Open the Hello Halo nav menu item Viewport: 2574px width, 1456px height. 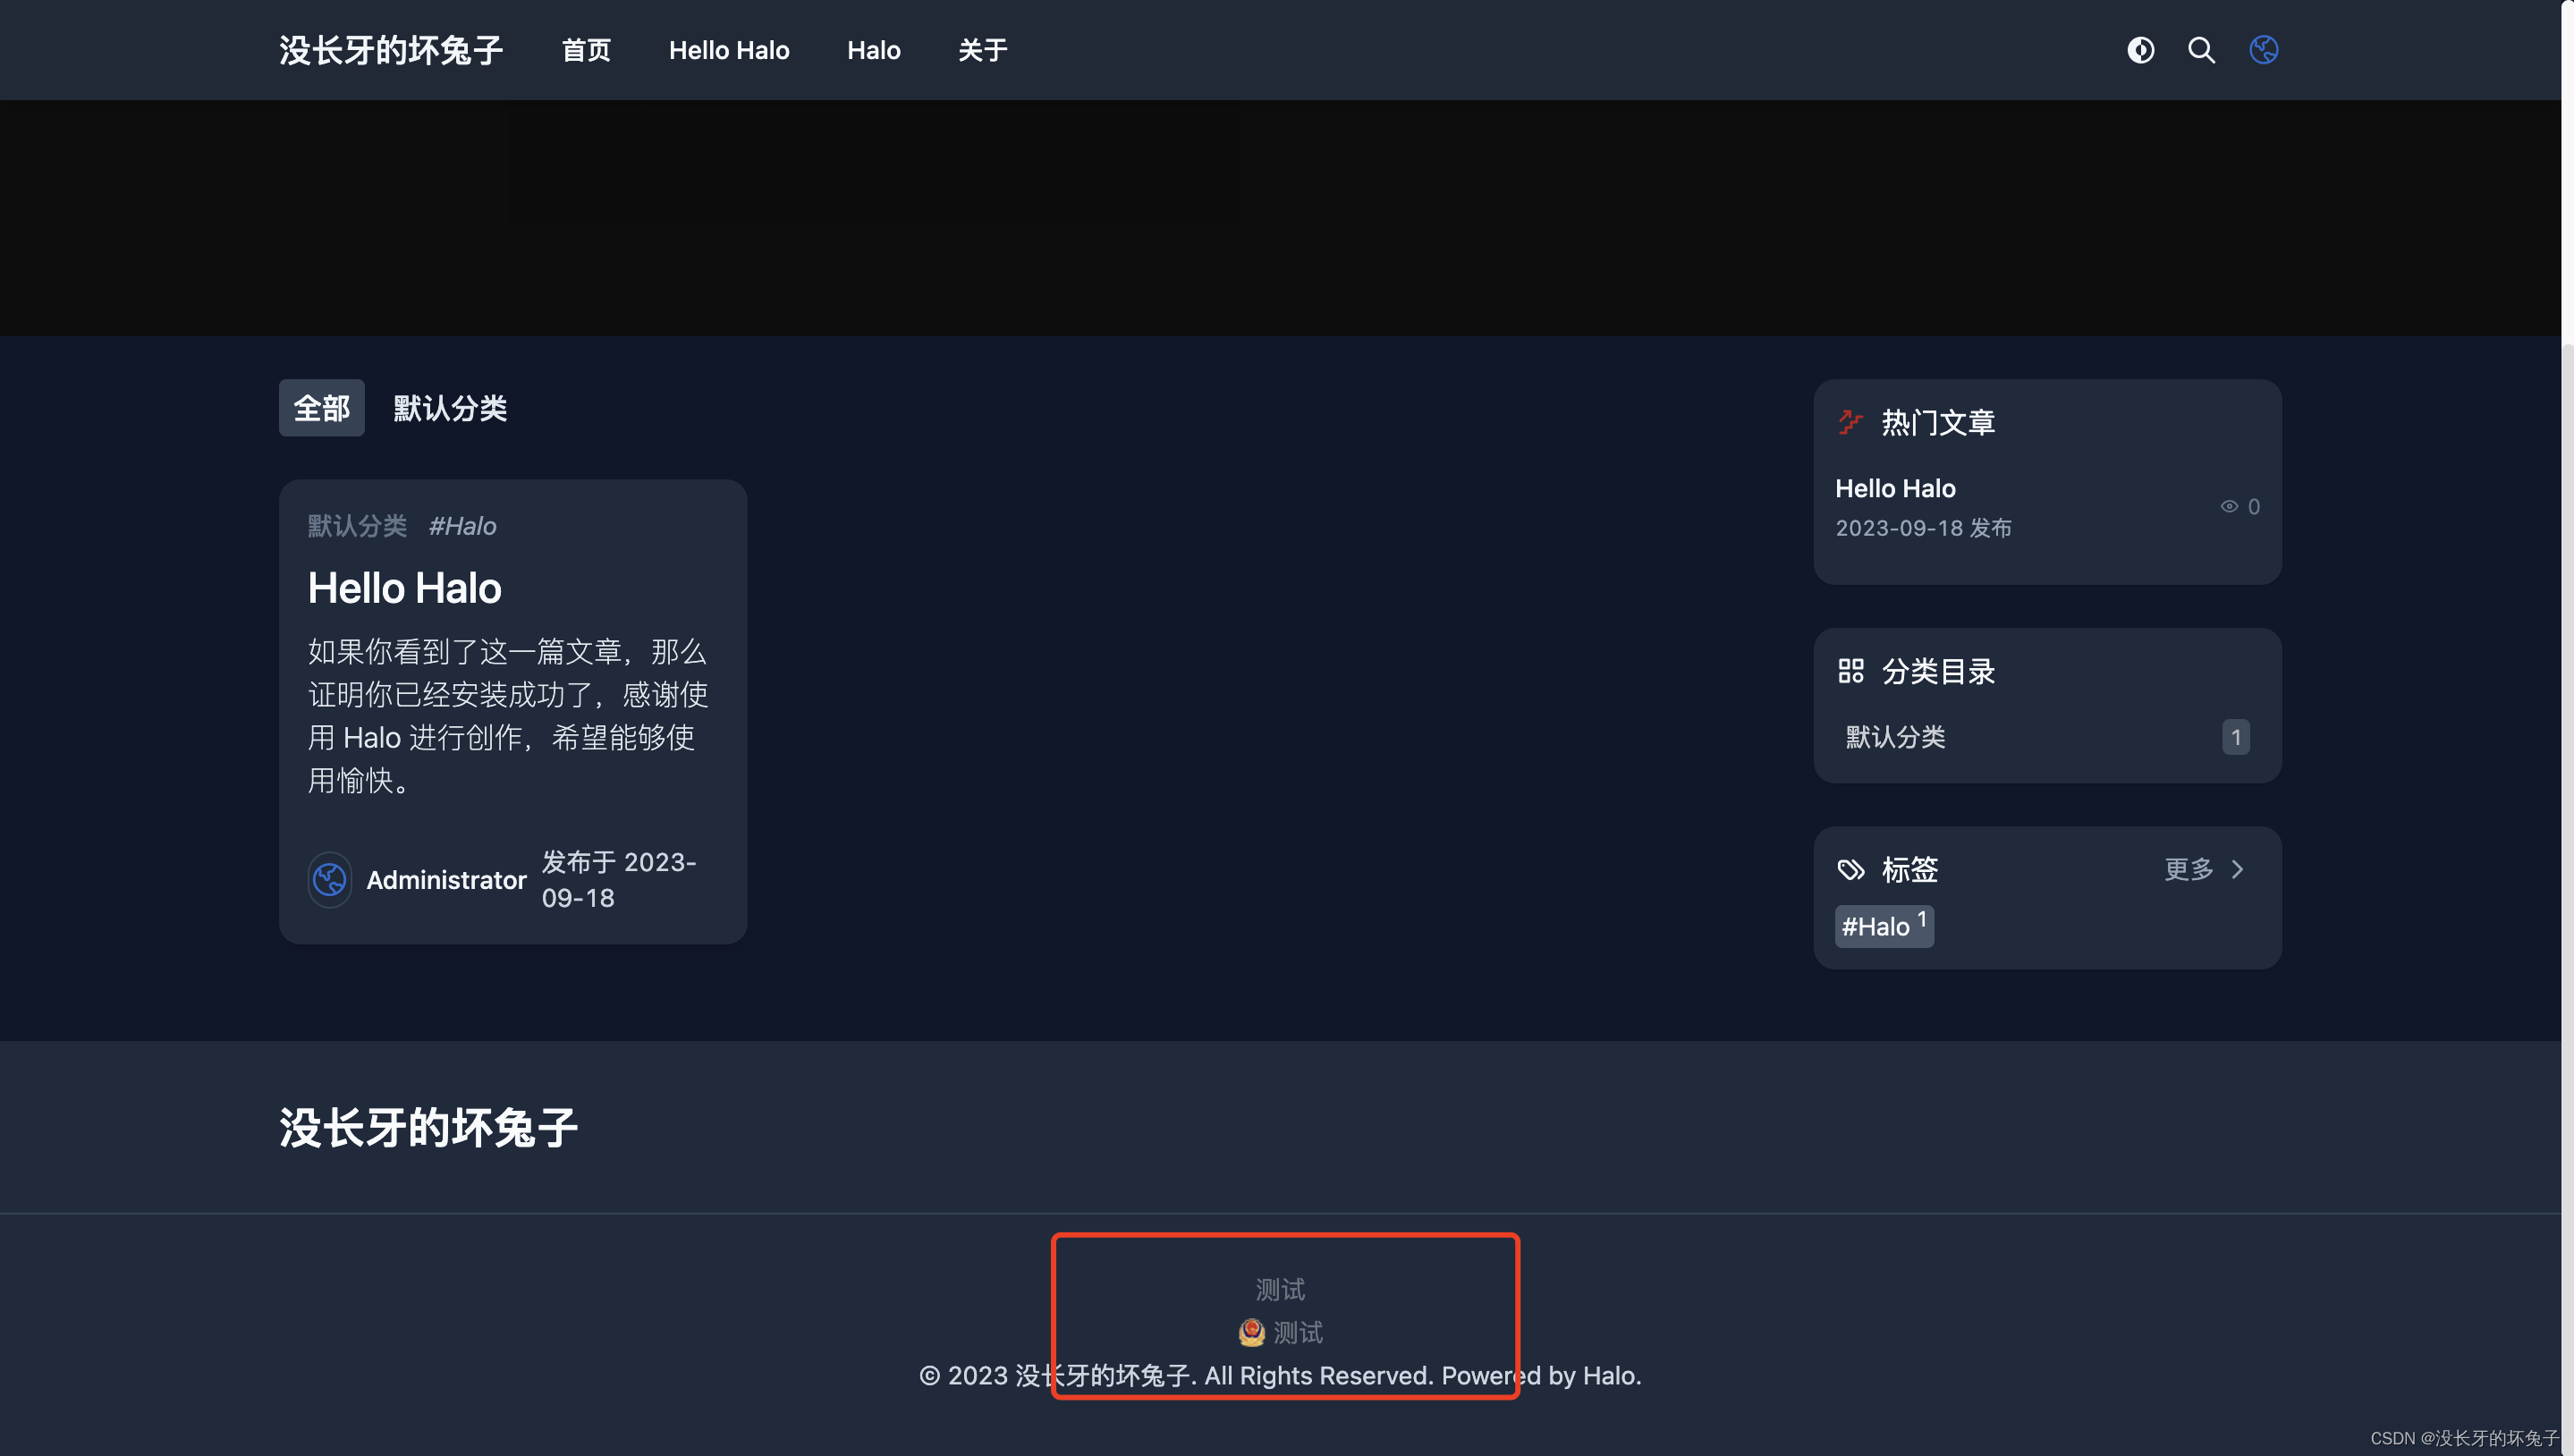pos(729,50)
